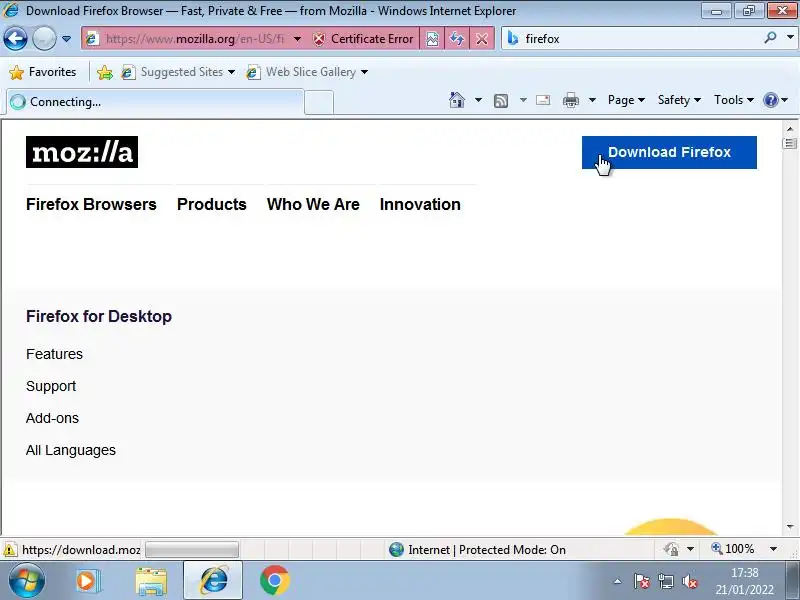Click the Read Mail icon
Screen dimensions: 800x600
[x=543, y=100]
